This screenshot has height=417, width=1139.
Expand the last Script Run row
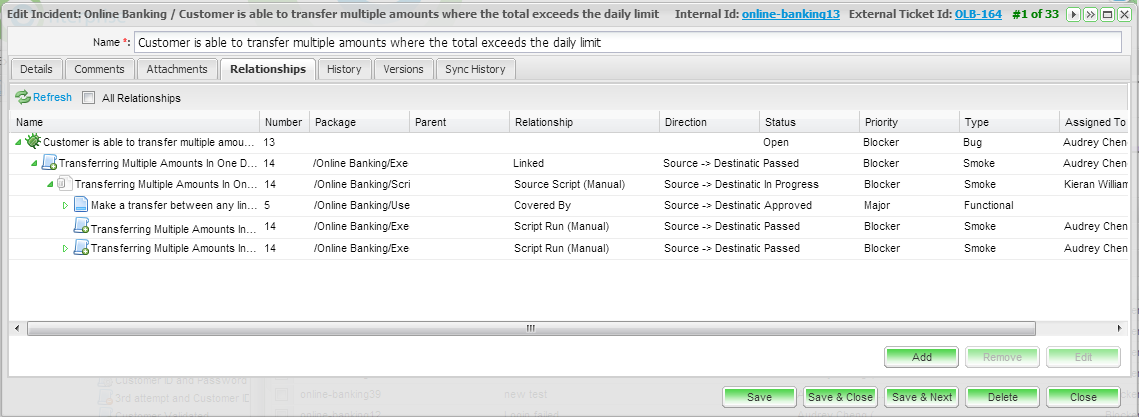(66, 248)
